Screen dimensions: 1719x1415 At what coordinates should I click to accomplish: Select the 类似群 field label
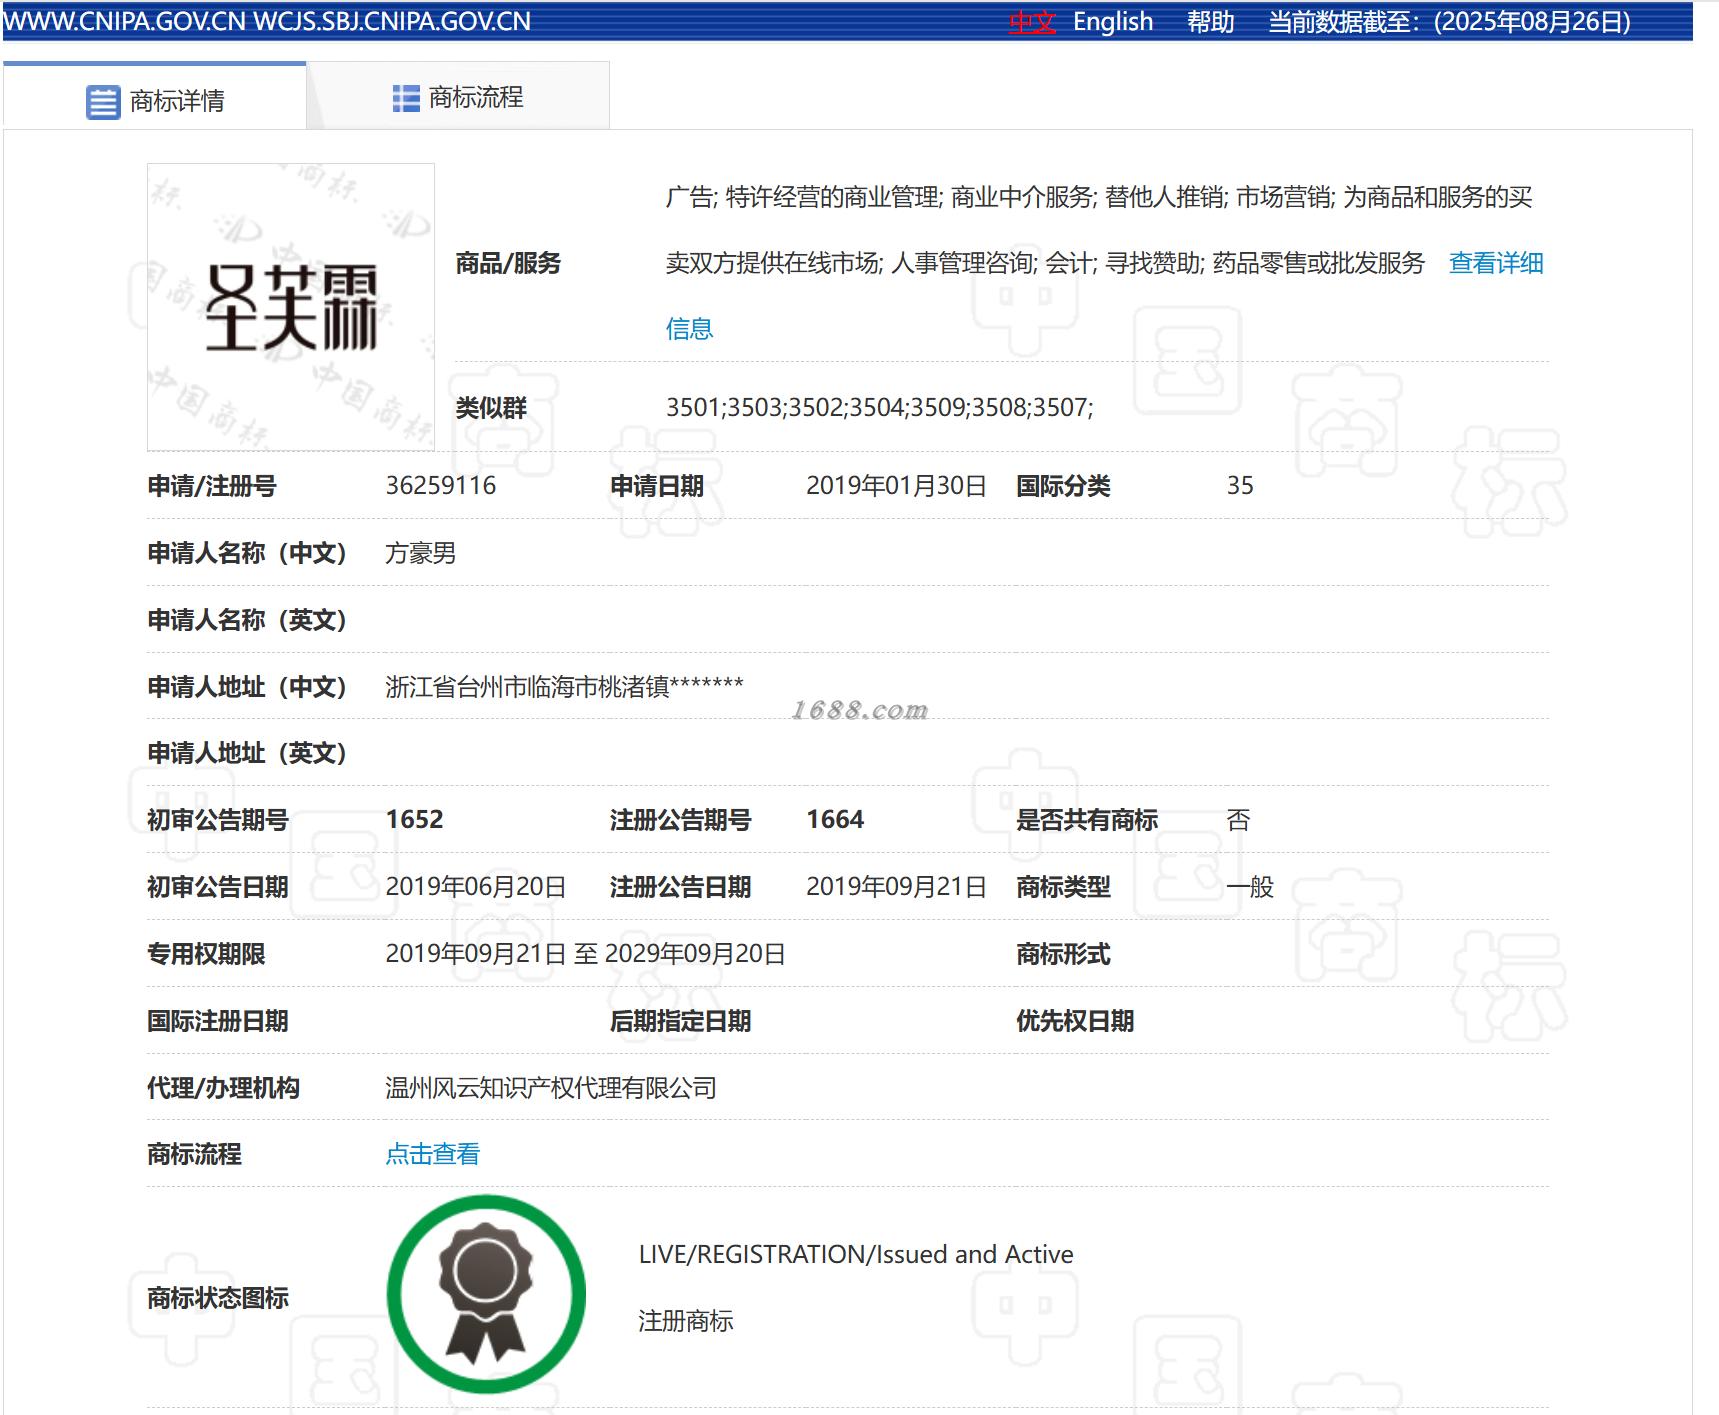[491, 408]
